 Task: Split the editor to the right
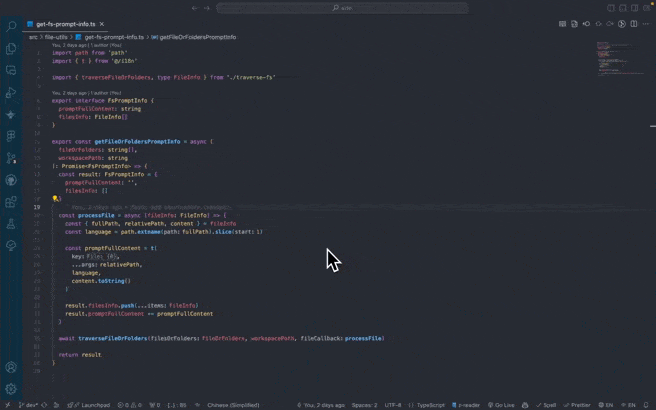coord(634,24)
